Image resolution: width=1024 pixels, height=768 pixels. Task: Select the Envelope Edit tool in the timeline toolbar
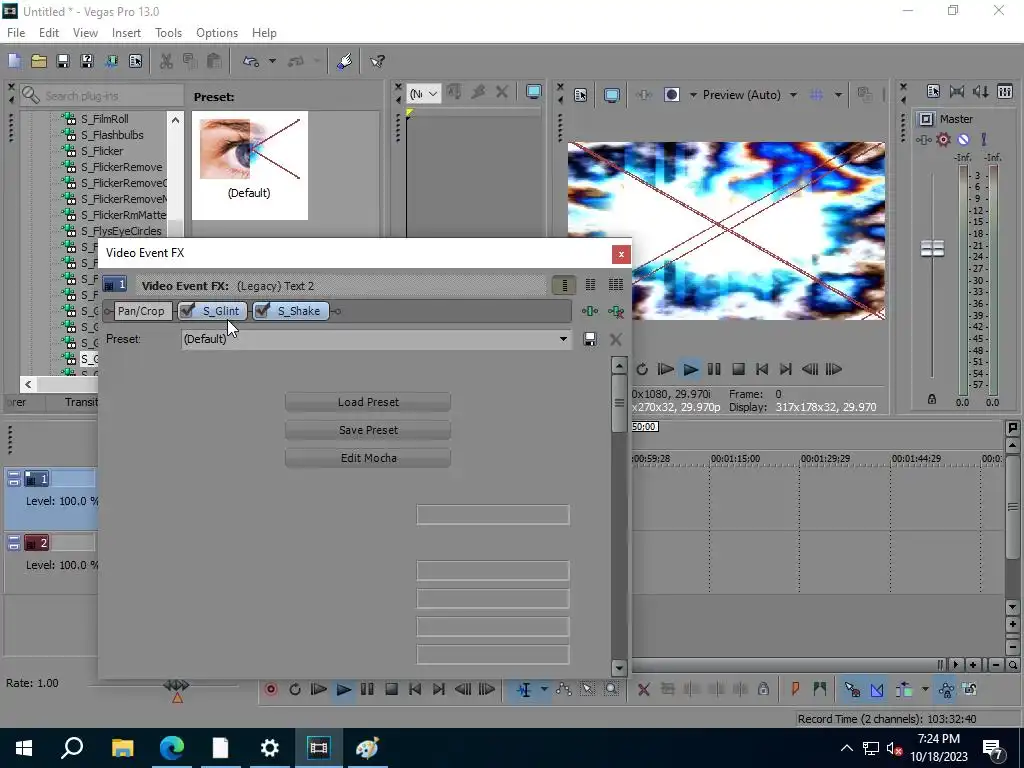(564, 690)
